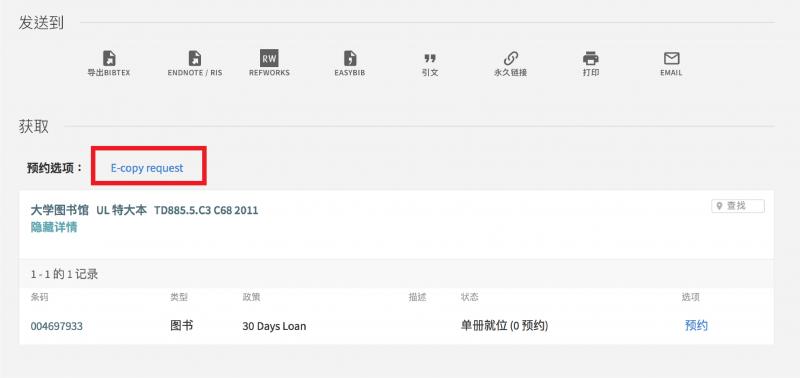Screen dimensions: 800x378
Task: Click the 政策 column header
Action: pos(251,297)
